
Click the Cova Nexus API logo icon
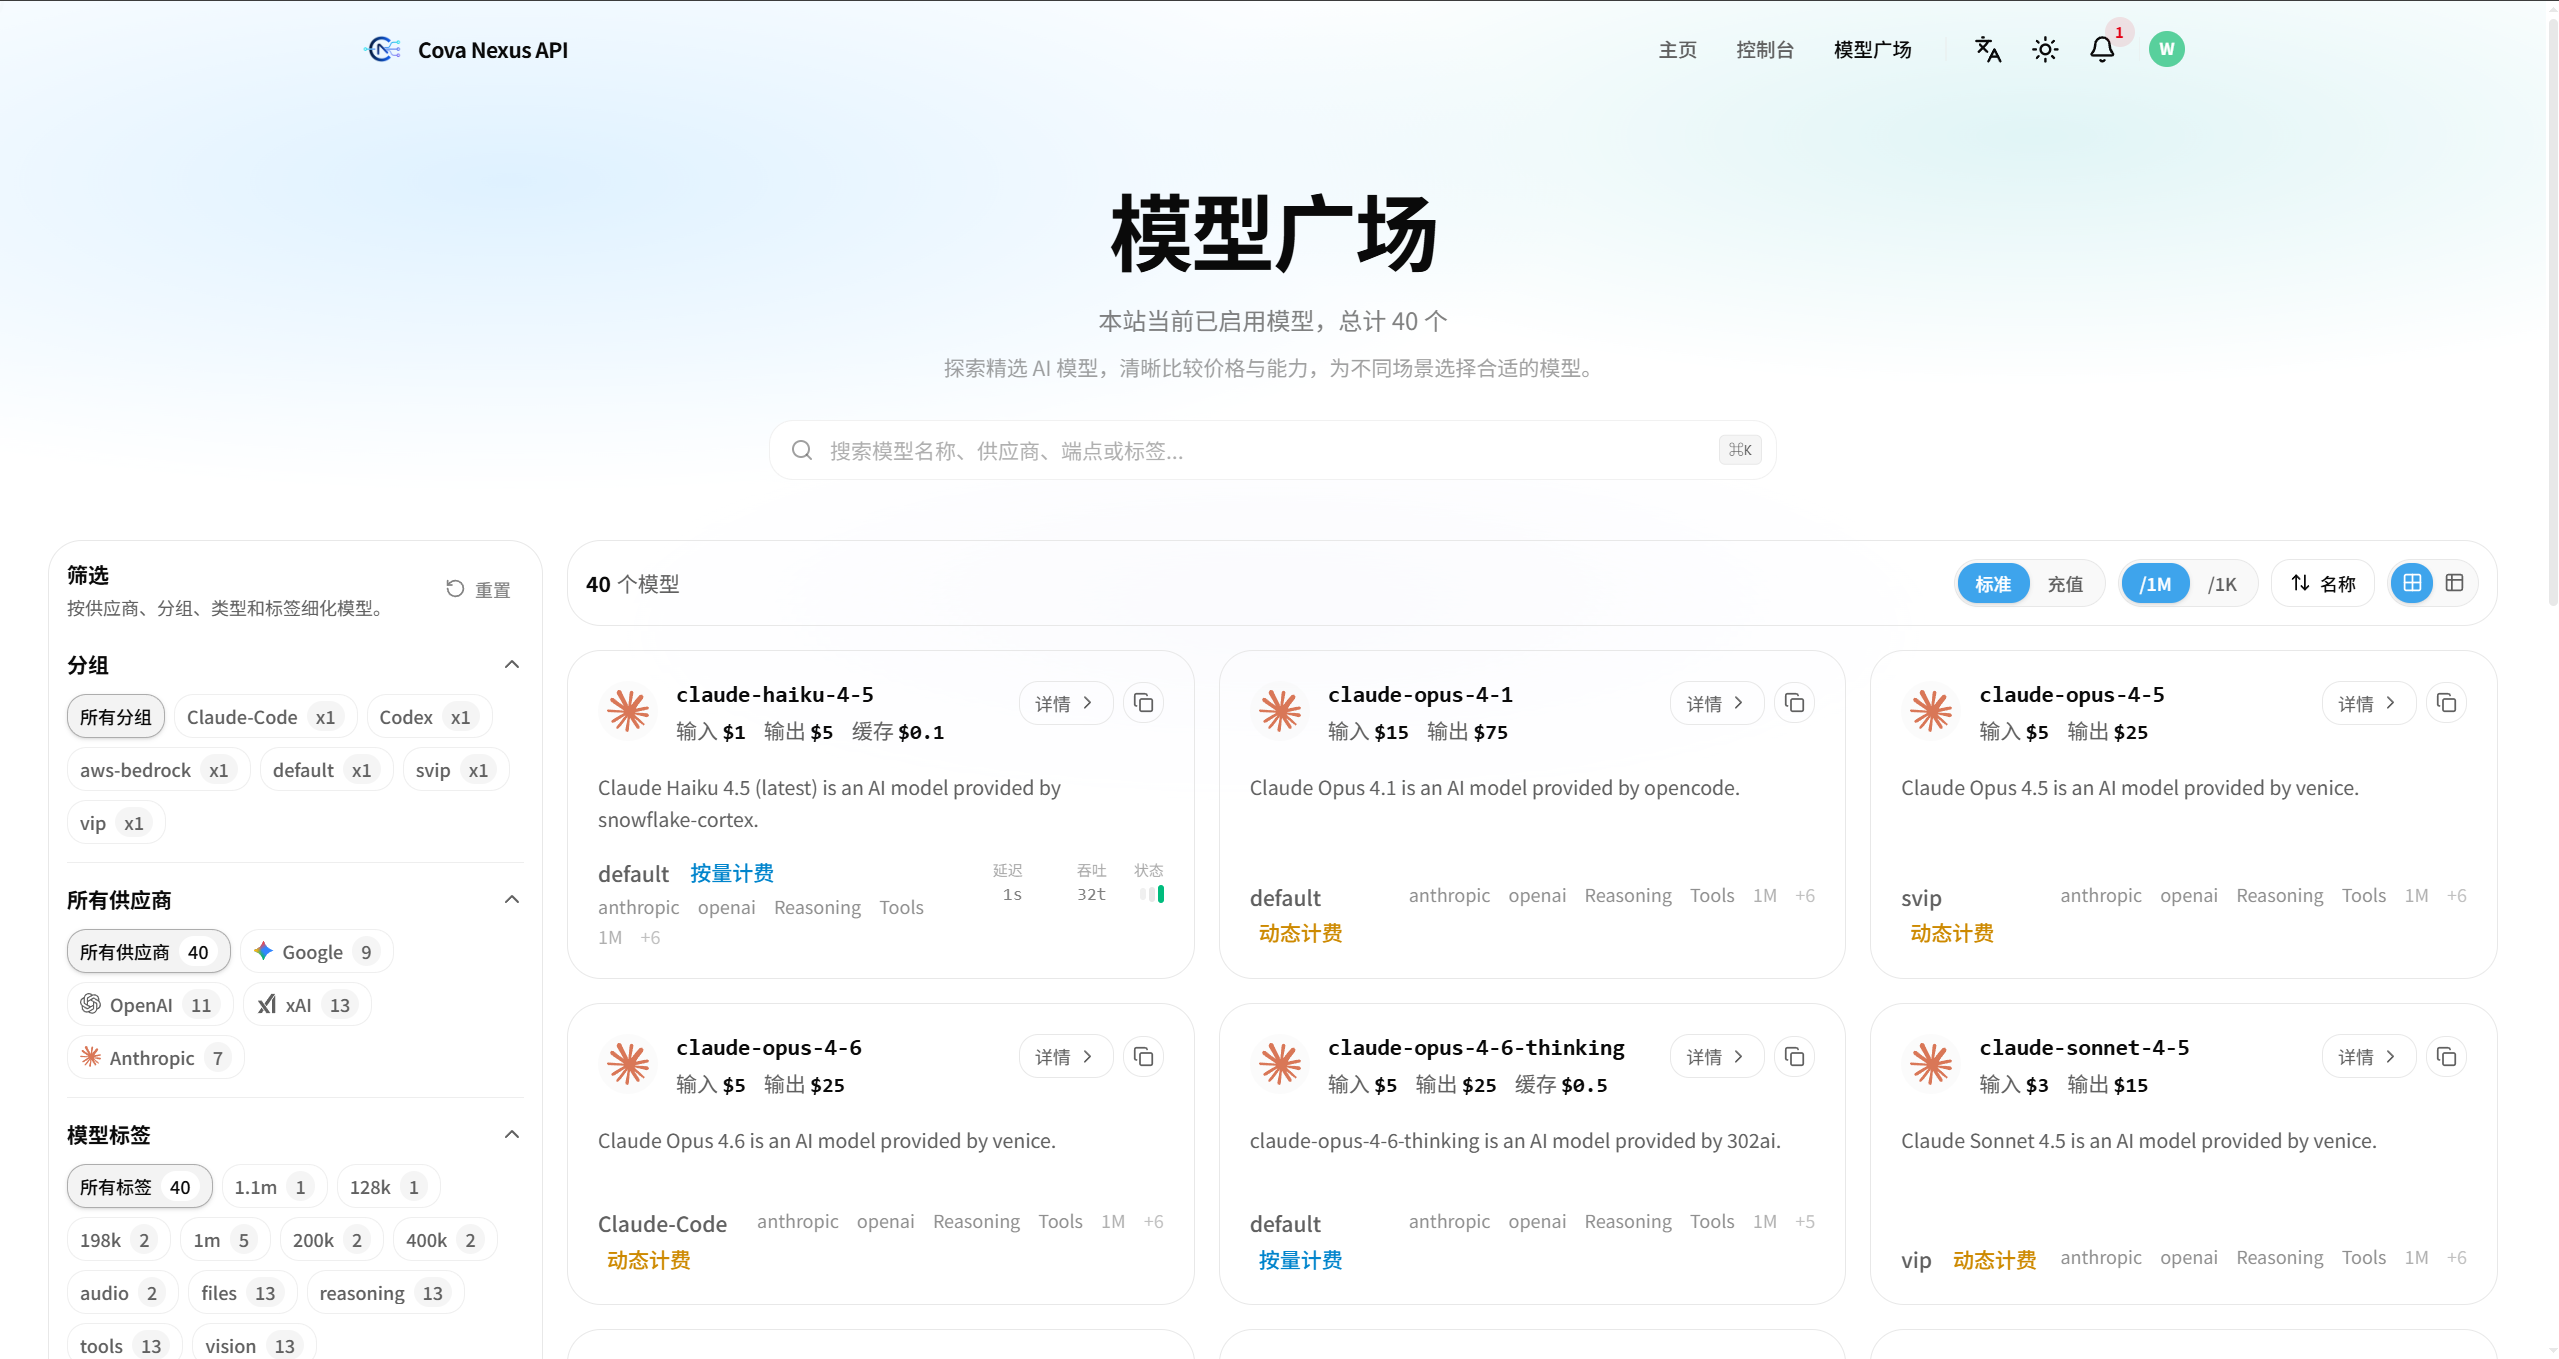point(383,49)
